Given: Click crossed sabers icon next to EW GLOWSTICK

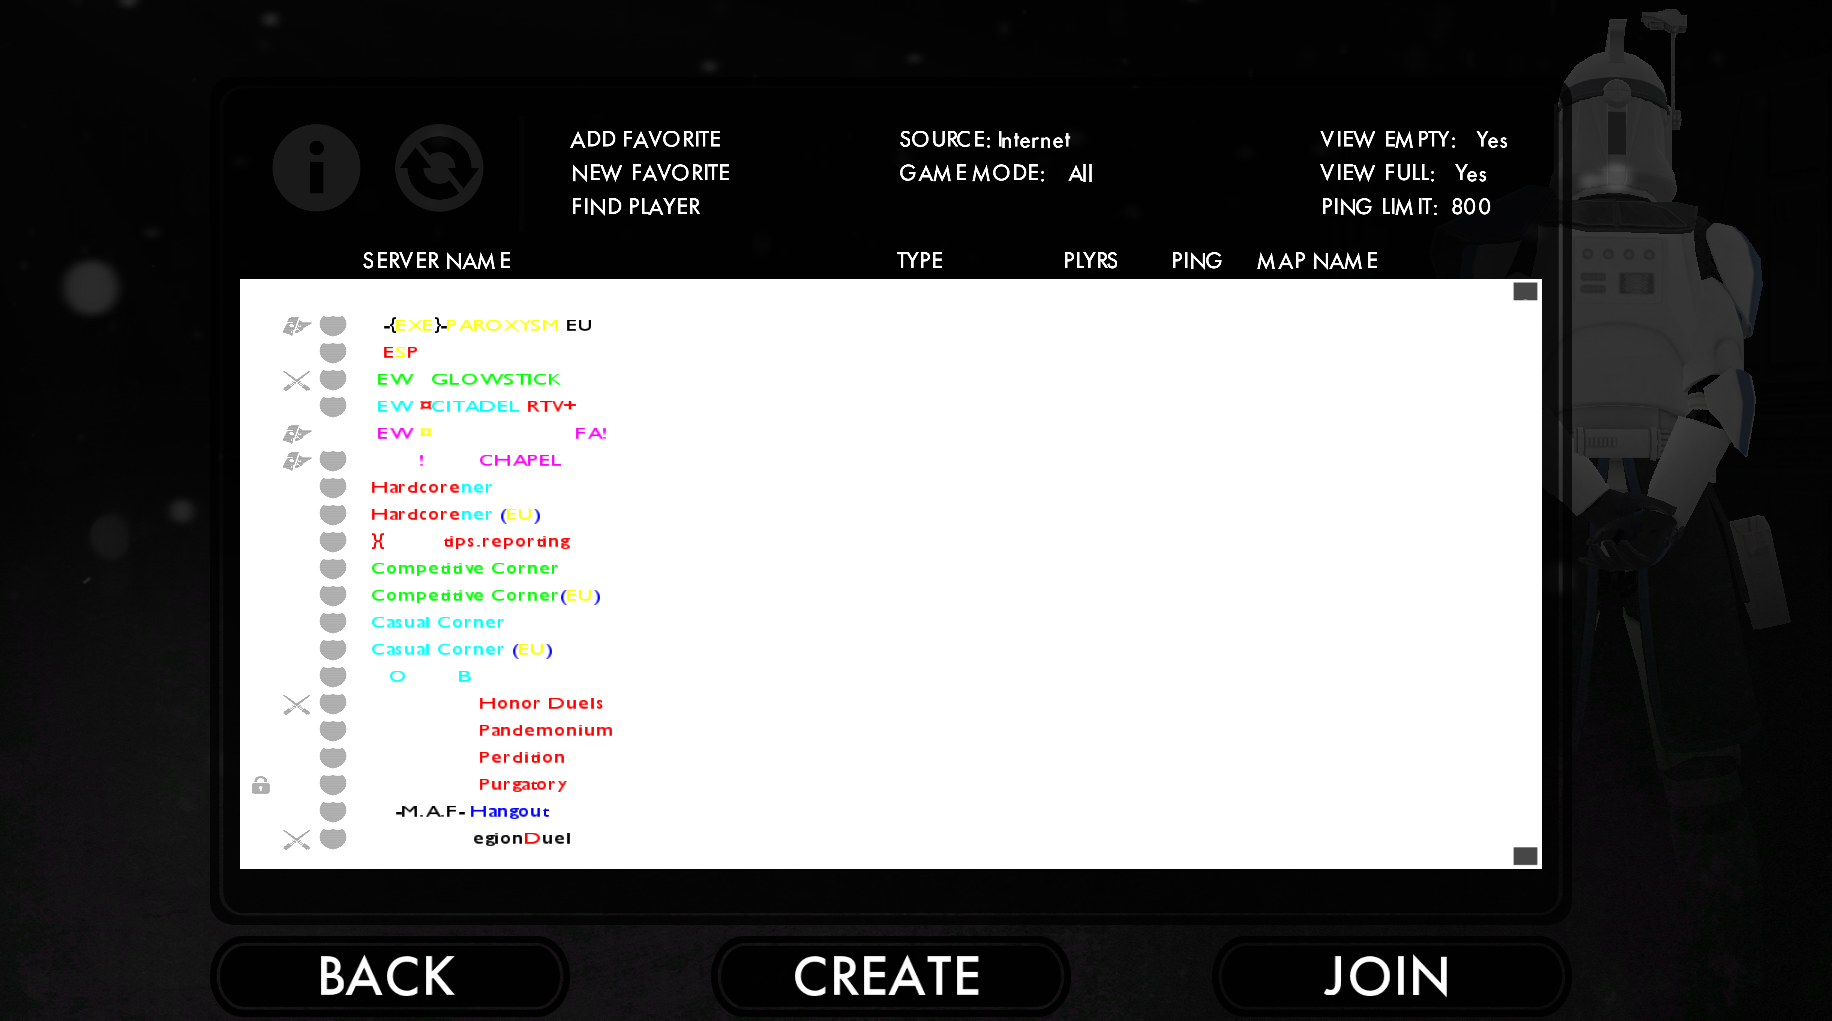Looking at the screenshot, I should pyautogui.click(x=296, y=380).
